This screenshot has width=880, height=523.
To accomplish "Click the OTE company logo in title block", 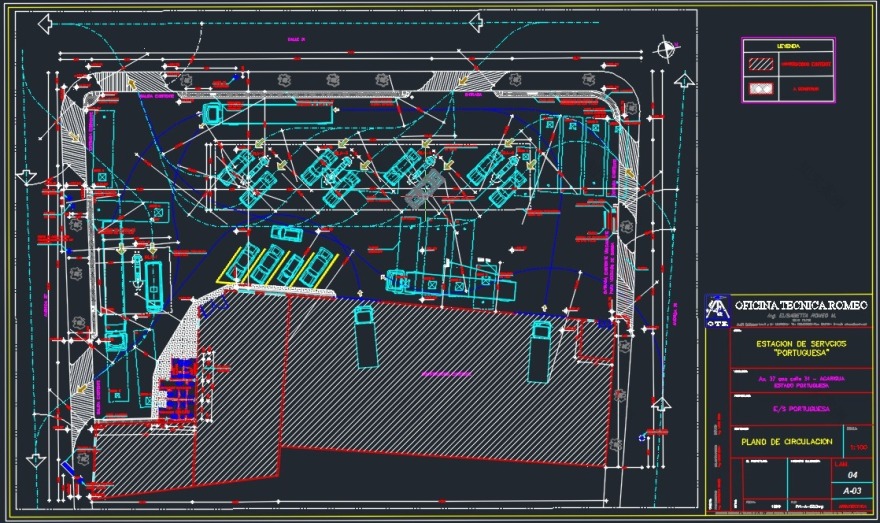I will click(x=717, y=310).
